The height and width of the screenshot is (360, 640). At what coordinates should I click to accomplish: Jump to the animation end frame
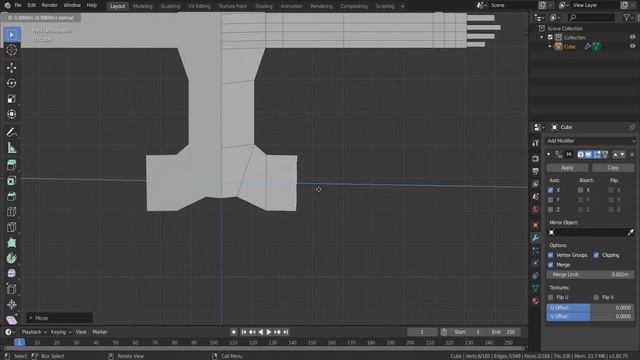pyautogui.click(x=286, y=332)
